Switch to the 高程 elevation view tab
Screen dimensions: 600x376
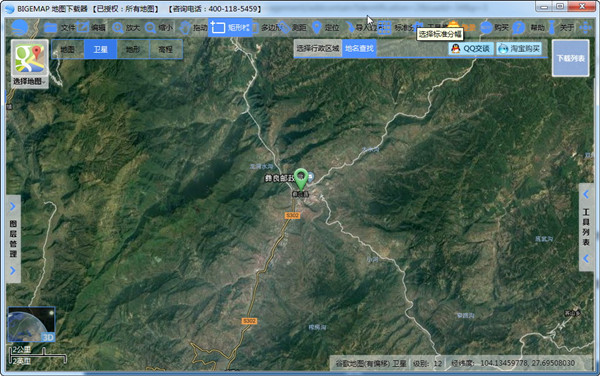pos(165,49)
